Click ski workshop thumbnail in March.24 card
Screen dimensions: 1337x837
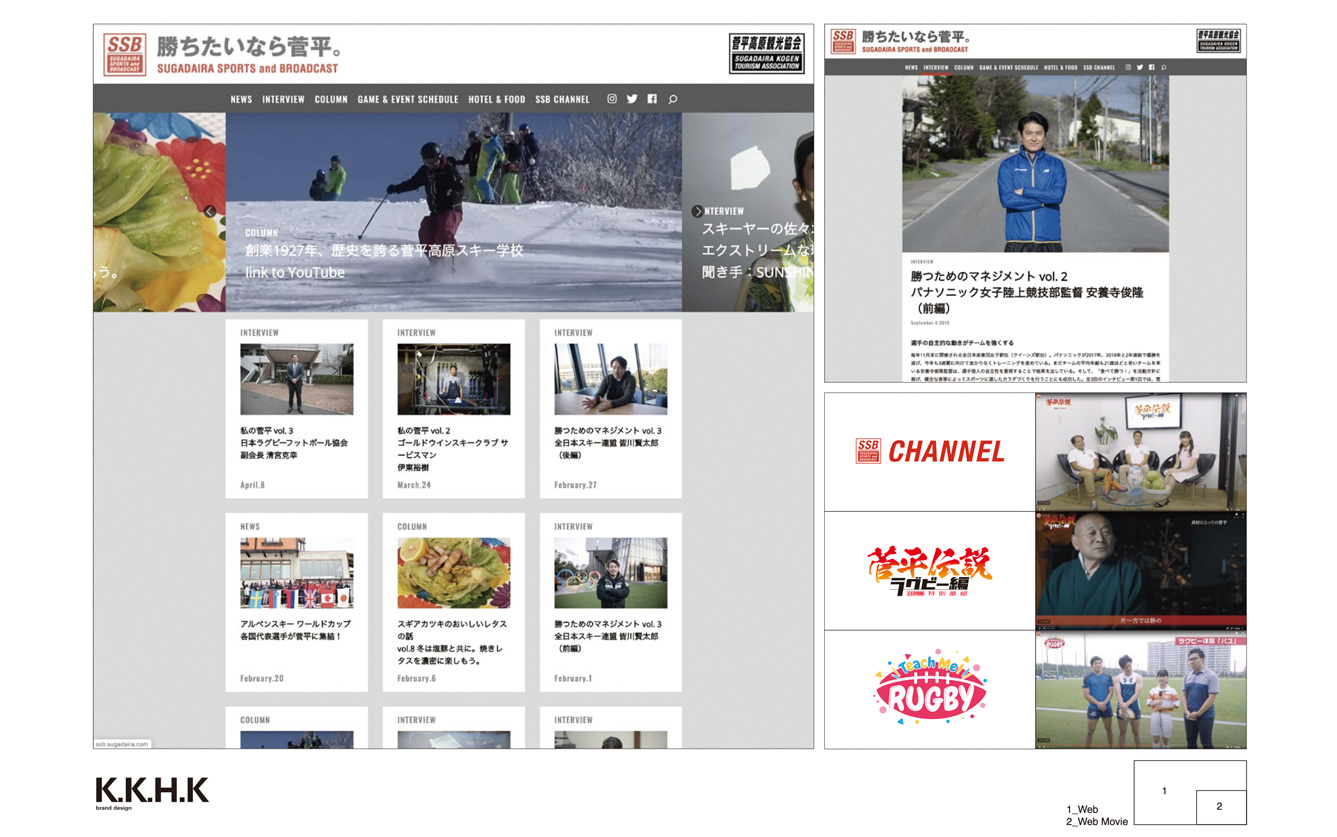(x=454, y=379)
